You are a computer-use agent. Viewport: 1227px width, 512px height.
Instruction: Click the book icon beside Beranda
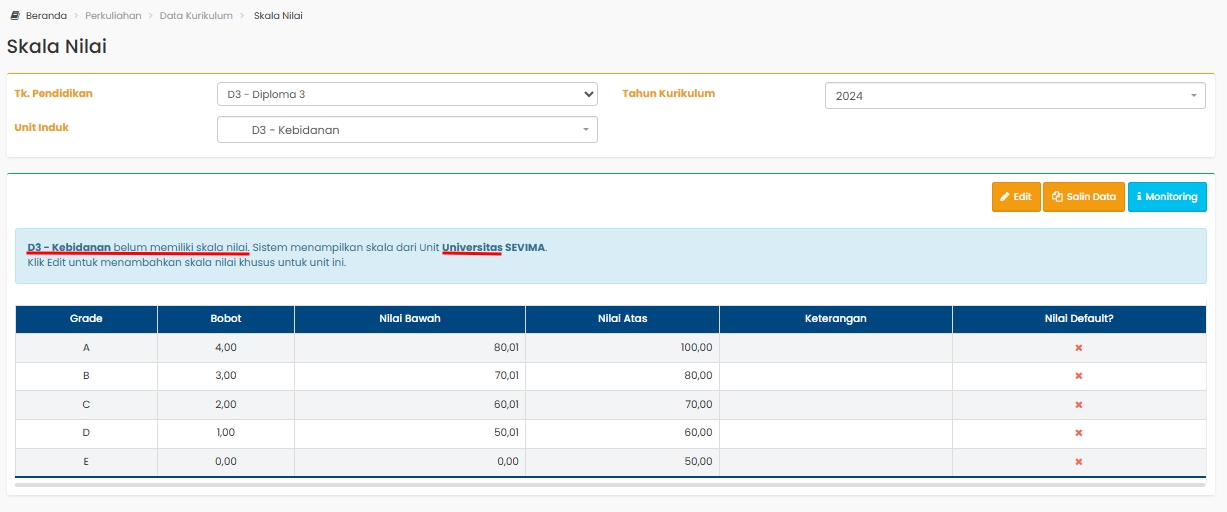point(14,16)
